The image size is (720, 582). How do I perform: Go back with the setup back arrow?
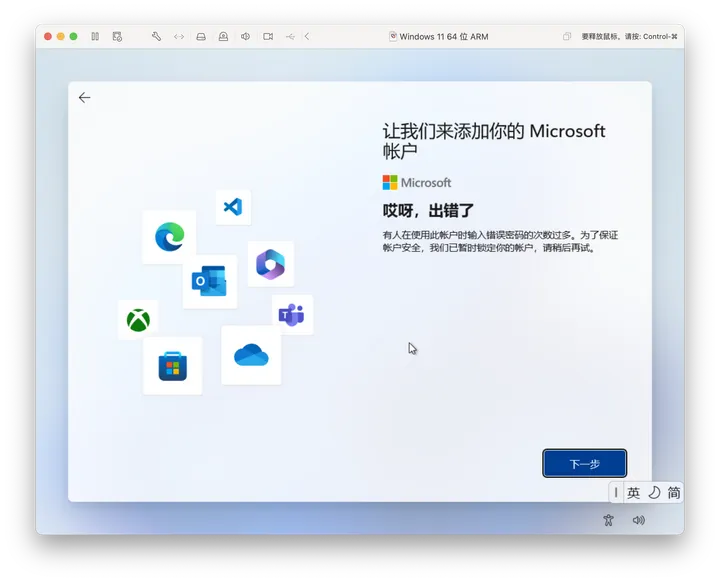pos(84,97)
